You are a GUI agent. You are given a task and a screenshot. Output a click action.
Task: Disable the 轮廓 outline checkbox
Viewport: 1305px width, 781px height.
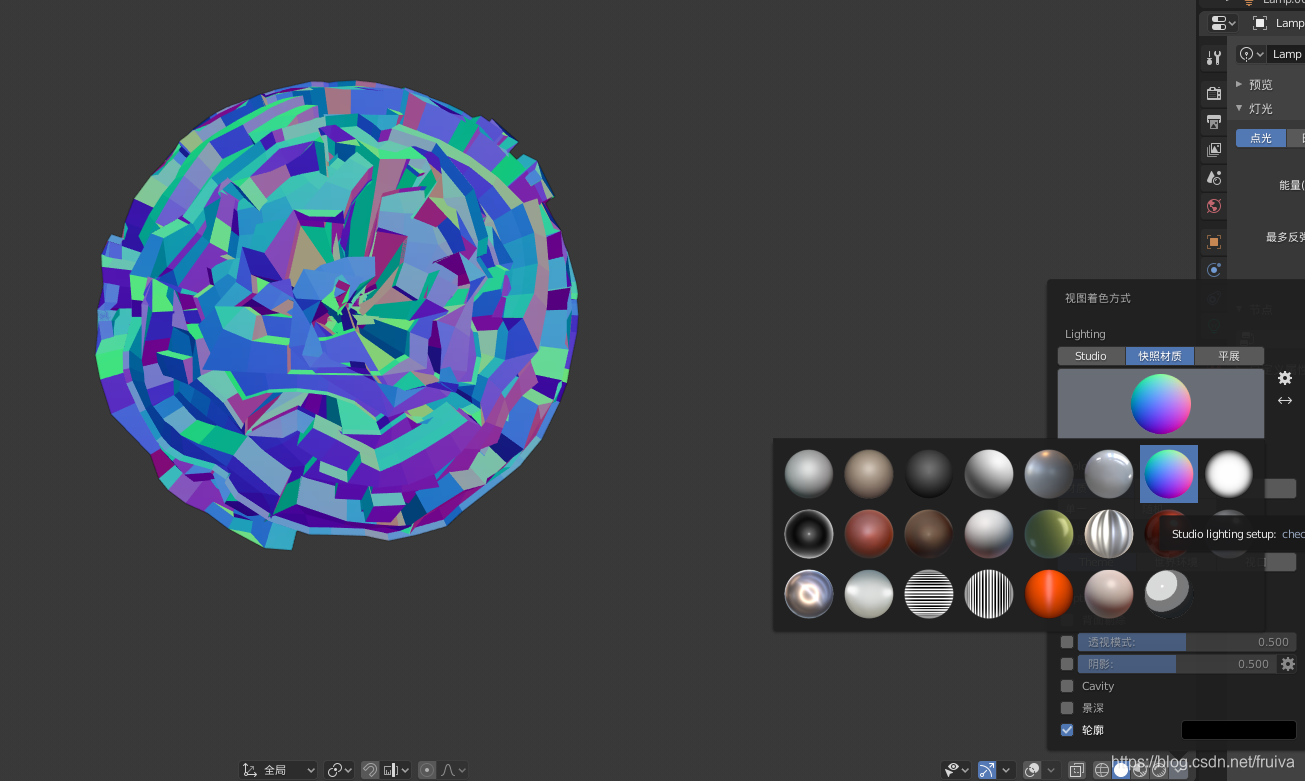(1066, 730)
